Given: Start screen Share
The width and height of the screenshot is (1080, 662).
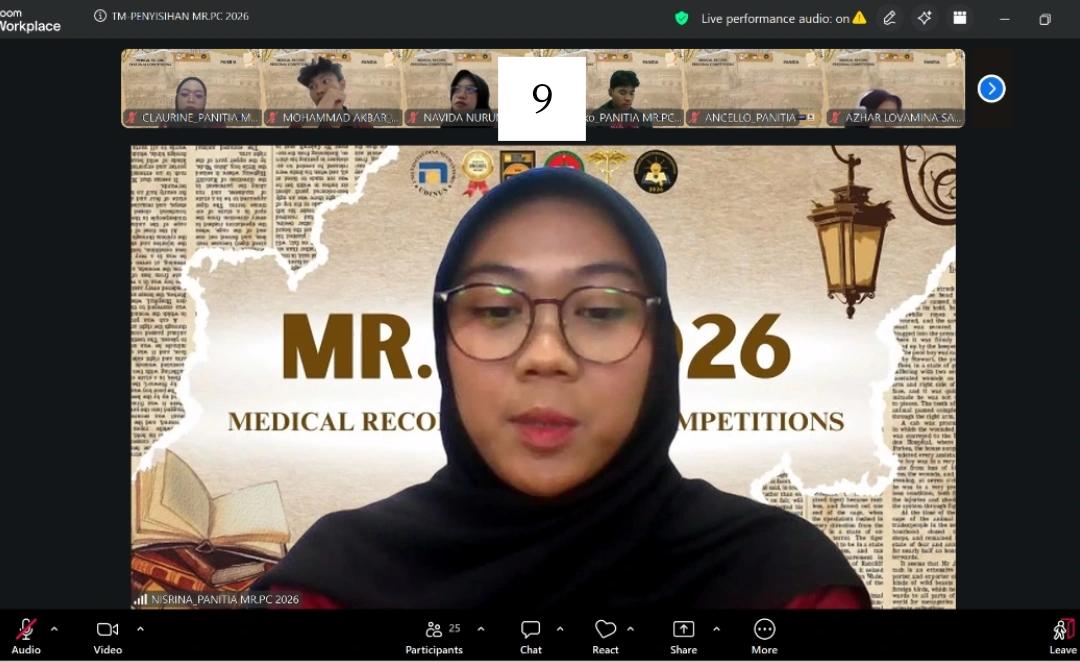Looking at the screenshot, I should pyautogui.click(x=683, y=637).
